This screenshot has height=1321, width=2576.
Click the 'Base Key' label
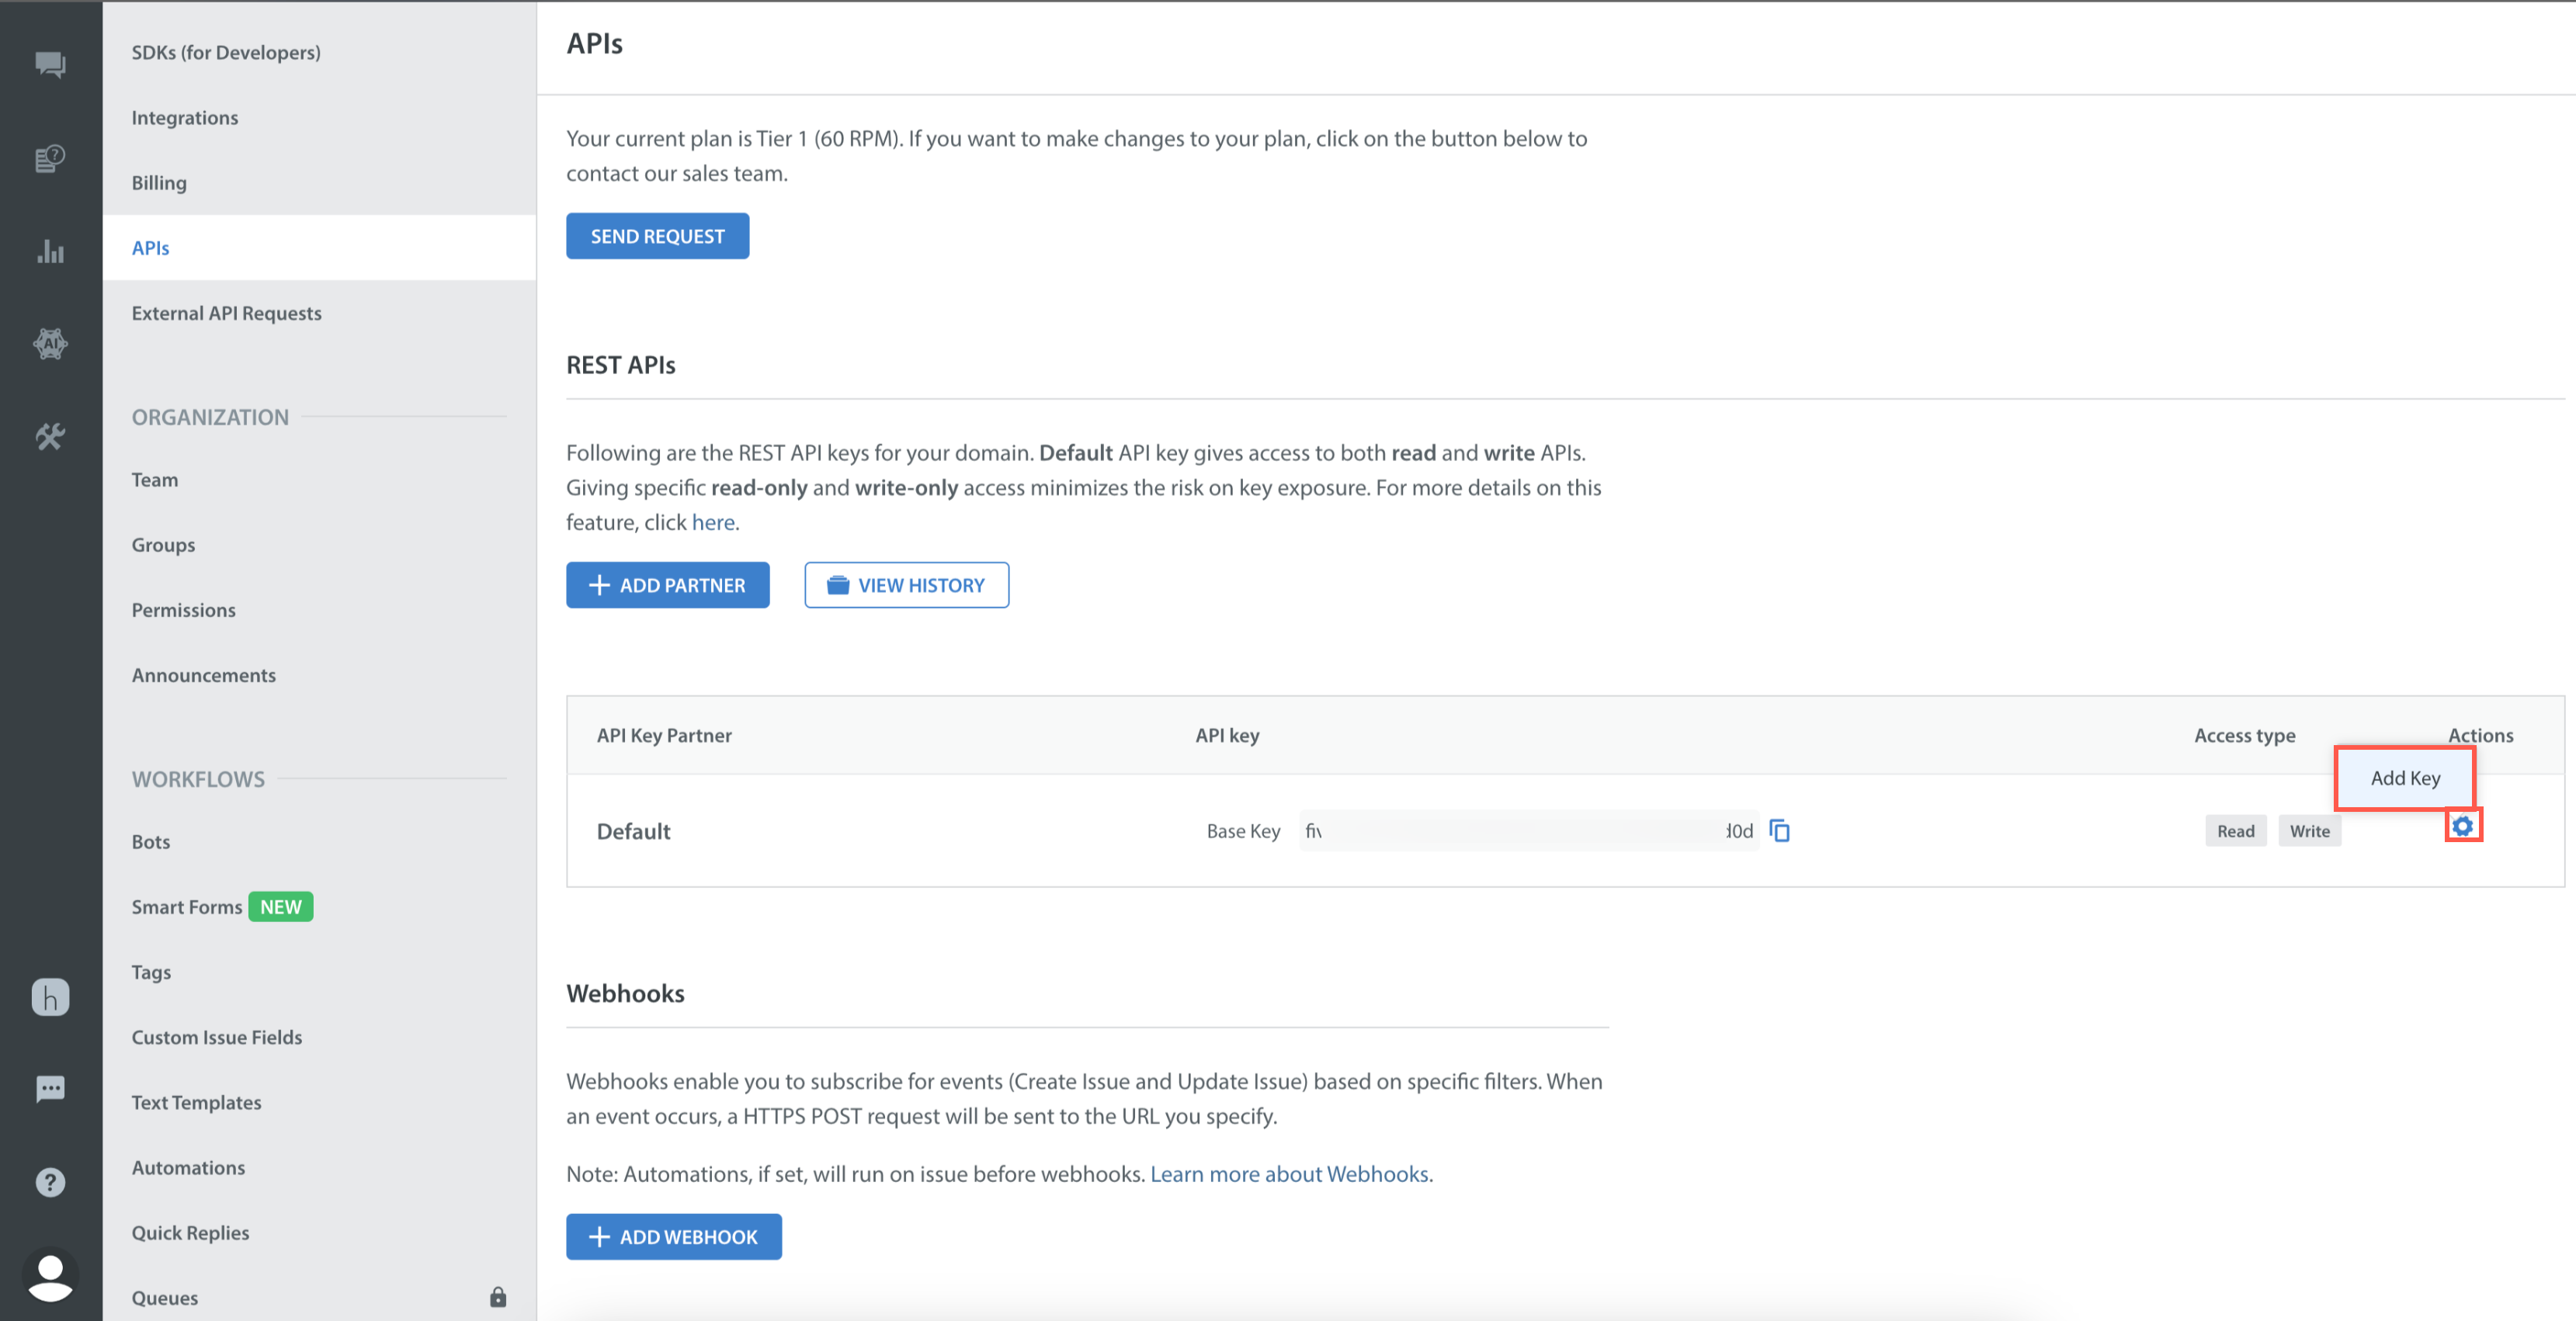[1243, 831]
